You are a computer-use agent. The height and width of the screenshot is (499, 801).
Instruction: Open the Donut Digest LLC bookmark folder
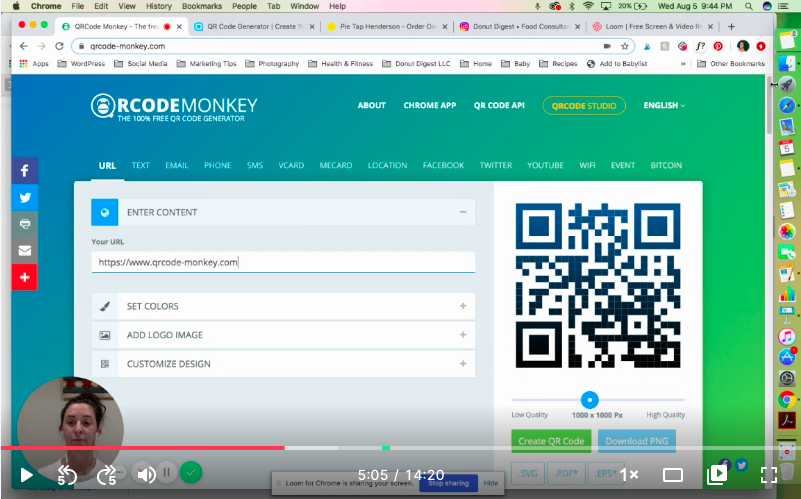tap(416, 63)
